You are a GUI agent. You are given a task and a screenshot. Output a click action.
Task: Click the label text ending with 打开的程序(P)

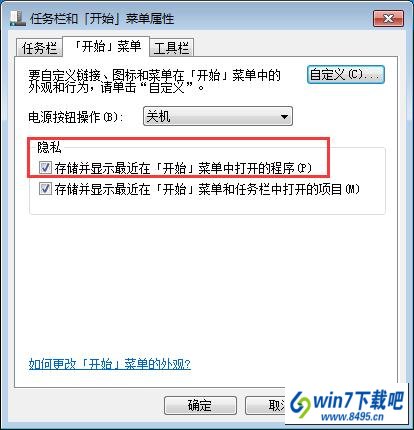[x=183, y=168]
